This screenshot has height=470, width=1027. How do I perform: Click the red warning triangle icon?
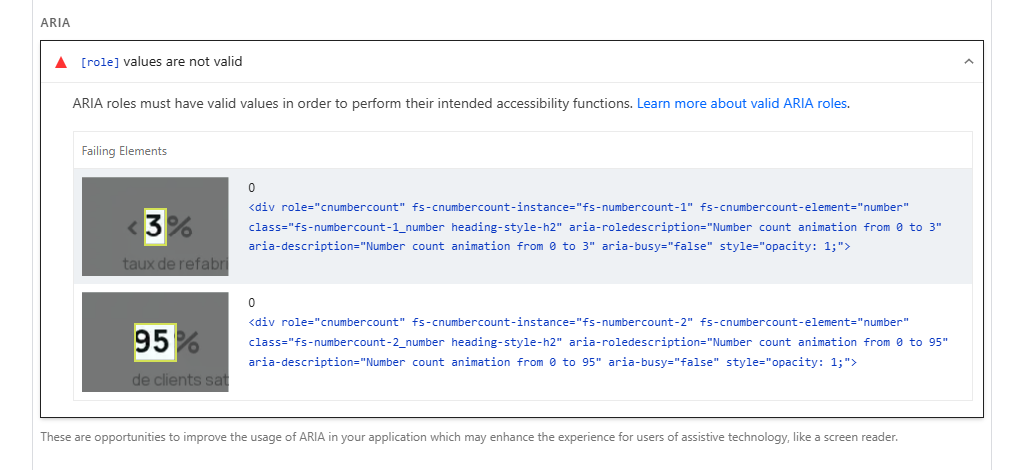[61, 62]
